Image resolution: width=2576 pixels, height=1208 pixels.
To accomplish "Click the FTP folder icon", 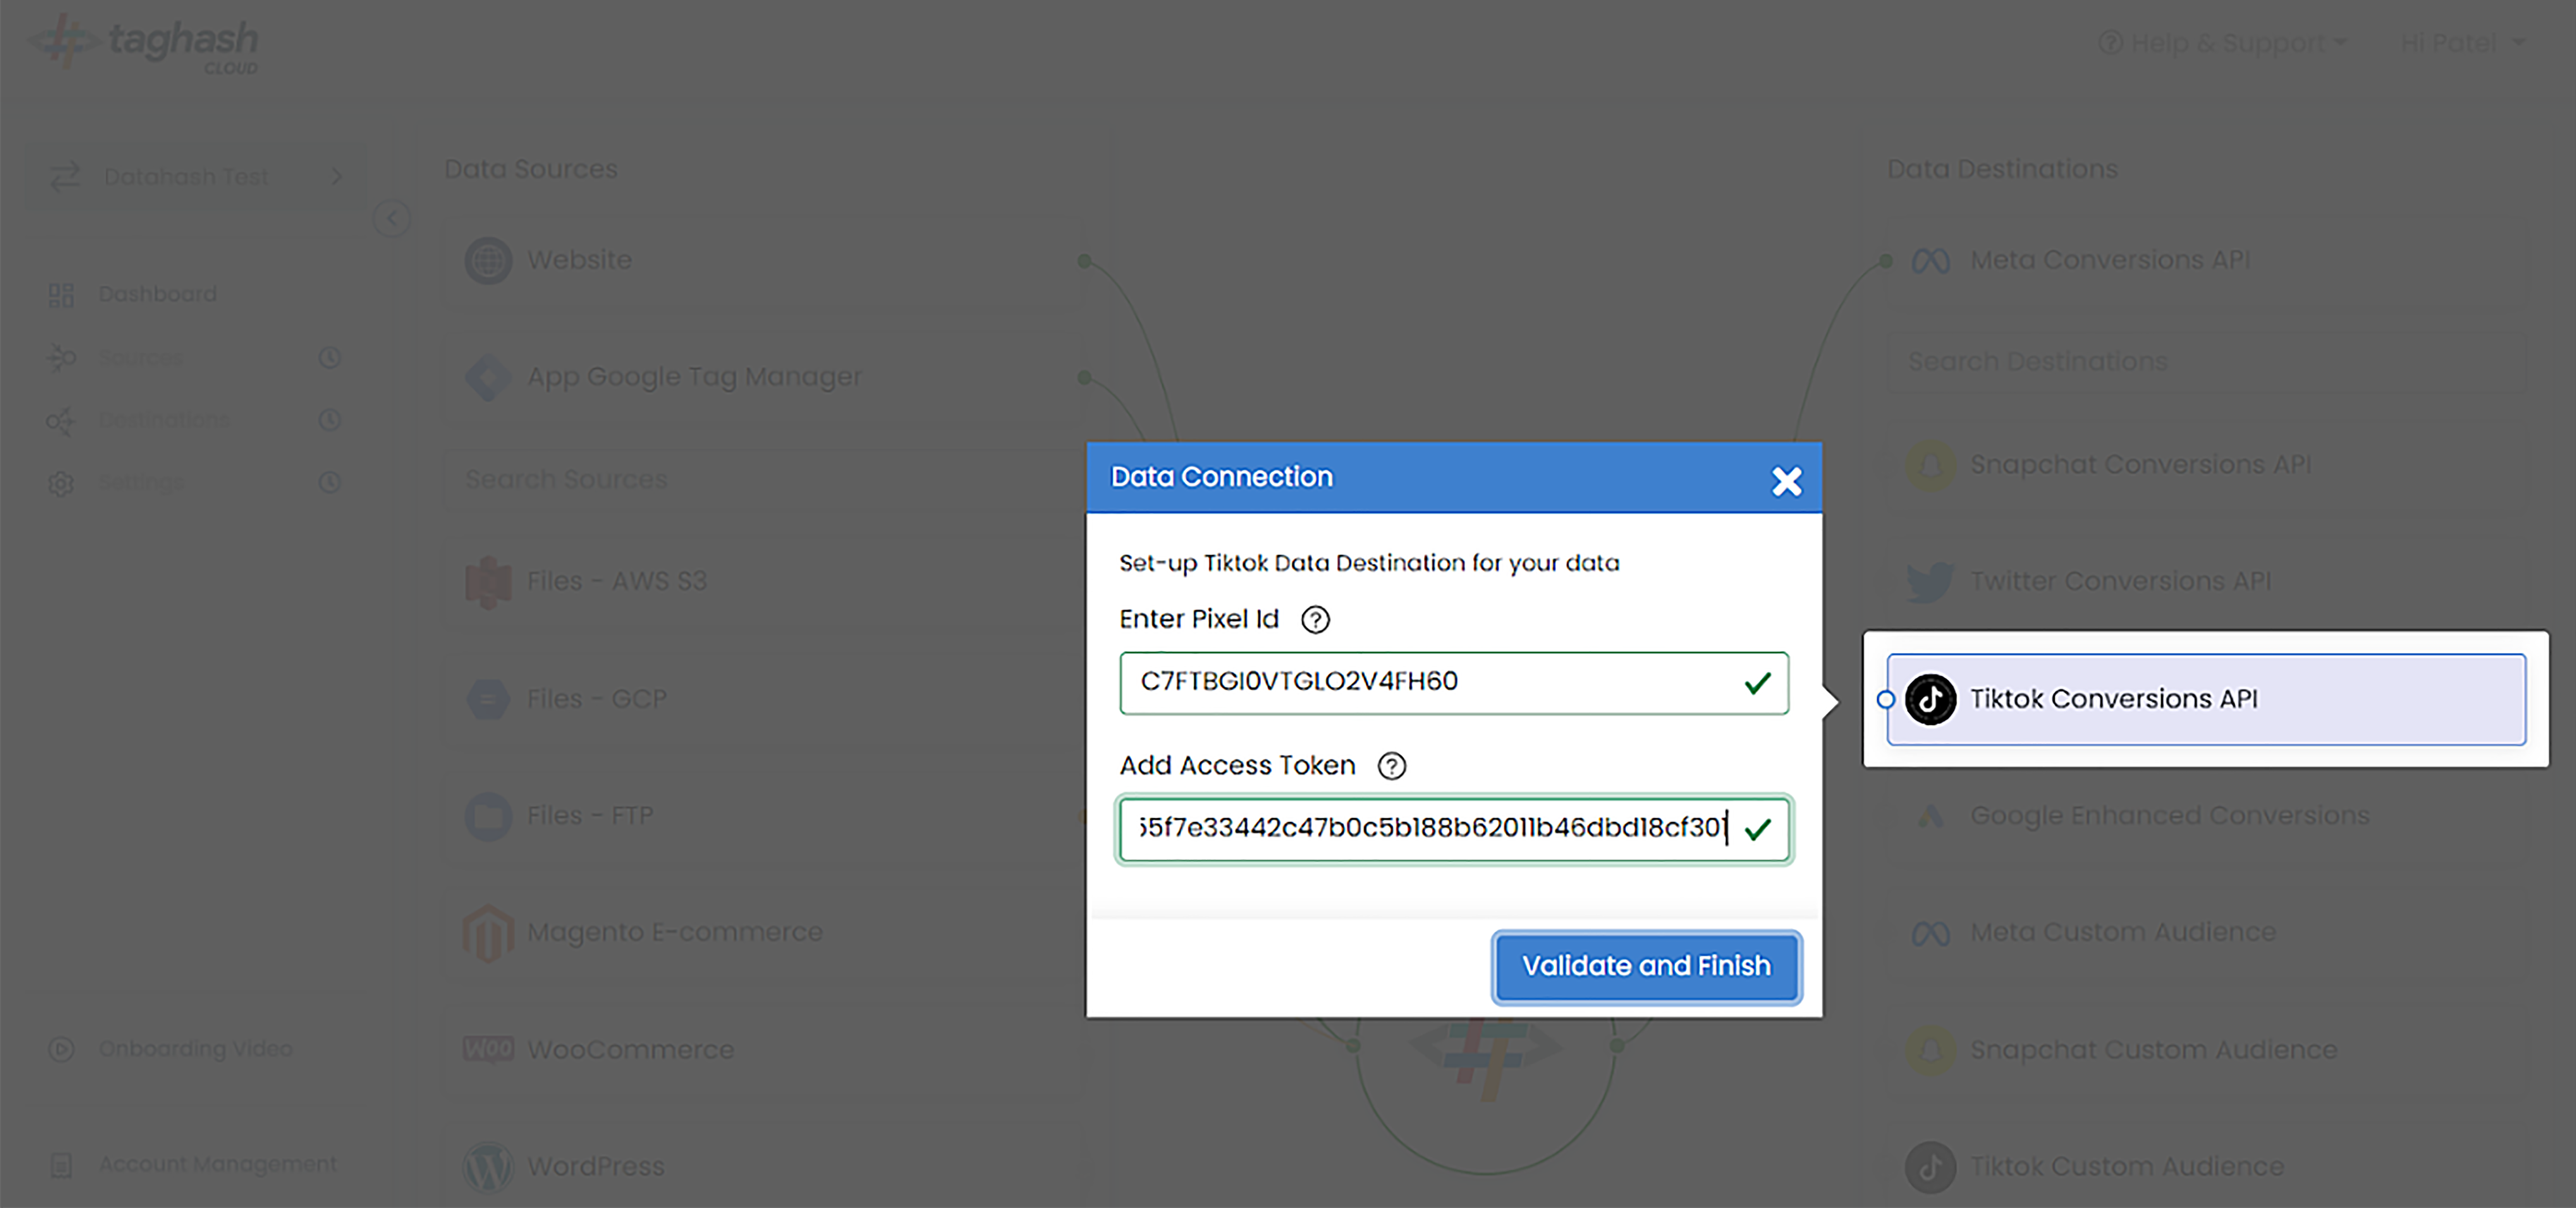I will 488,815.
